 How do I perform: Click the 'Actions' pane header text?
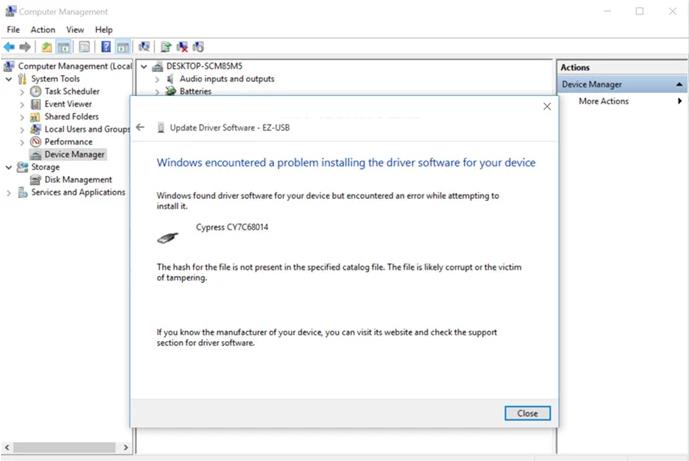tap(575, 67)
